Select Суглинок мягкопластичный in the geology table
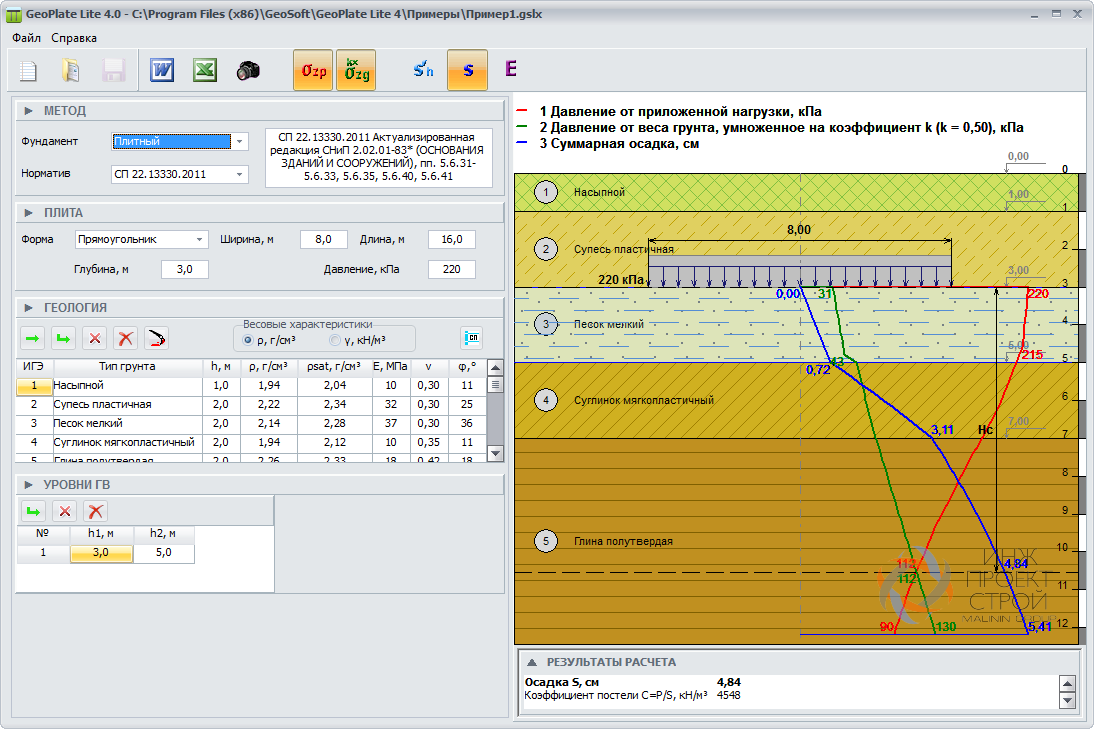 251,442
